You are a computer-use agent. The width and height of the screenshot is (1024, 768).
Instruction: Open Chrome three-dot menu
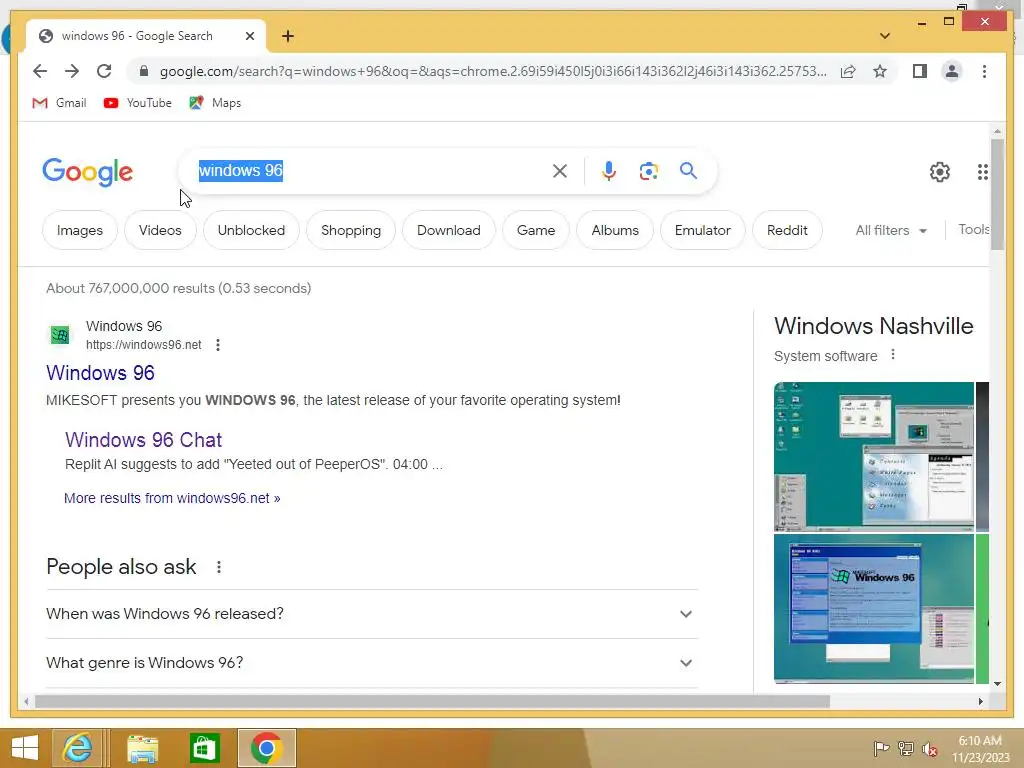point(984,71)
